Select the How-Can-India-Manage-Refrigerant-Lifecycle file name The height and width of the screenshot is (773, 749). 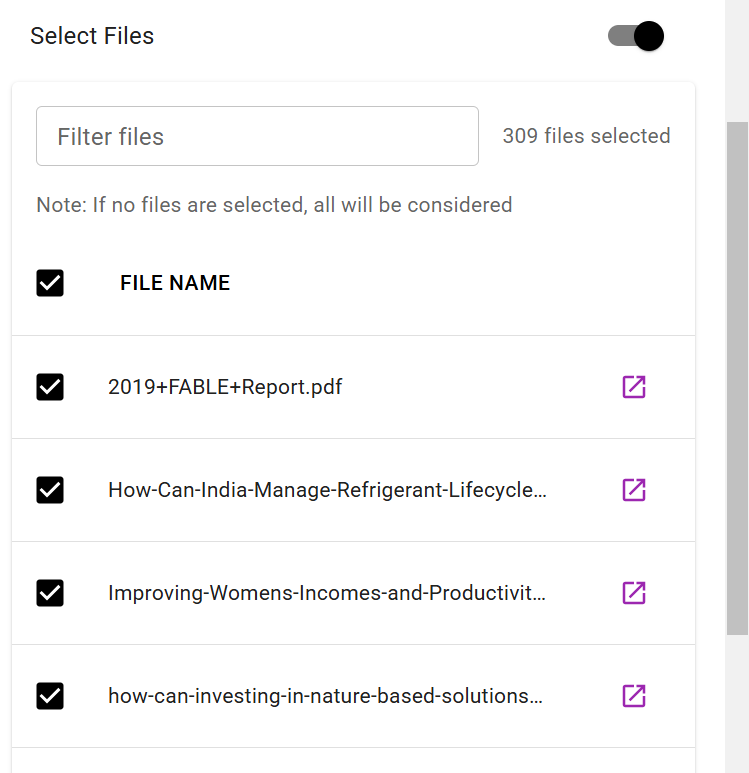[x=327, y=490]
